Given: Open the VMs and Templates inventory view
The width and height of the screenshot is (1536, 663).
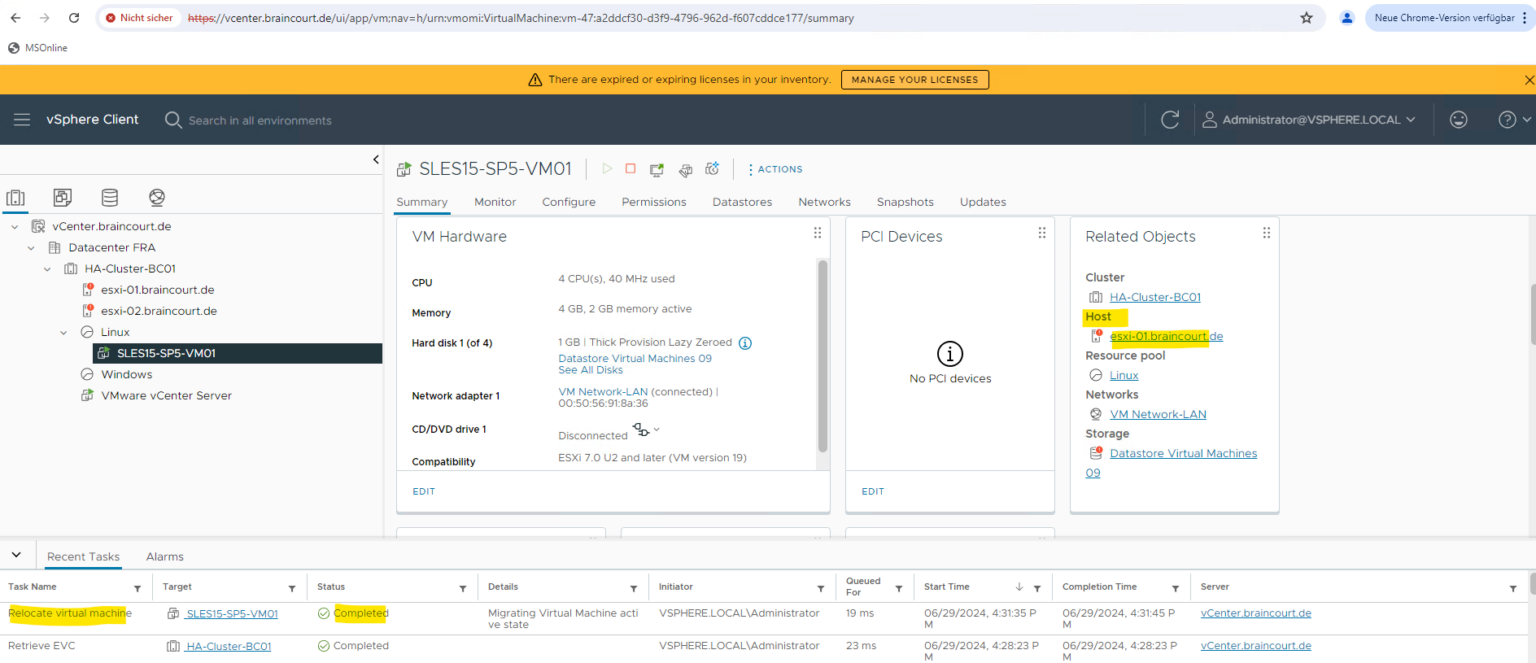Looking at the screenshot, I should pyautogui.click(x=62, y=198).
